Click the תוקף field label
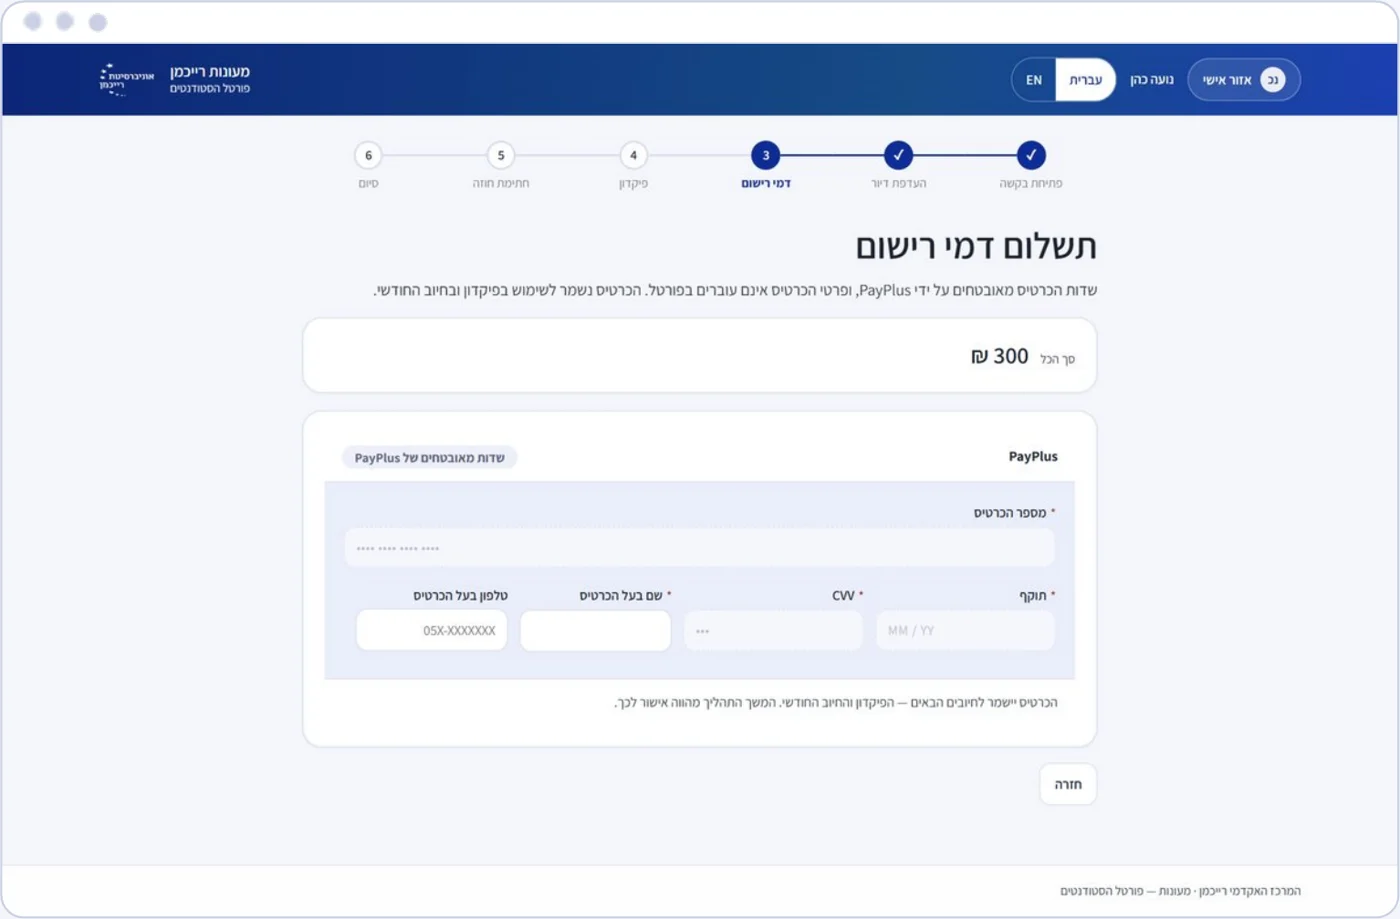 tap(1033, 596)
